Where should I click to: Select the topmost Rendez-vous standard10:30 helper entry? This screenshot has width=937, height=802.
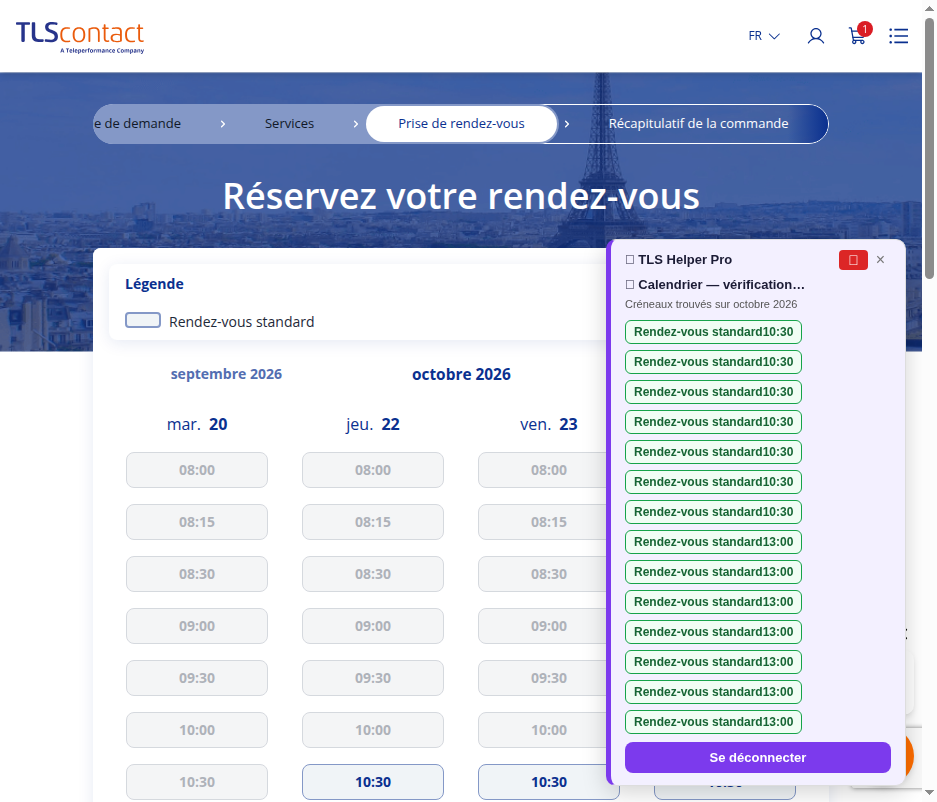(x=713, y=332)
